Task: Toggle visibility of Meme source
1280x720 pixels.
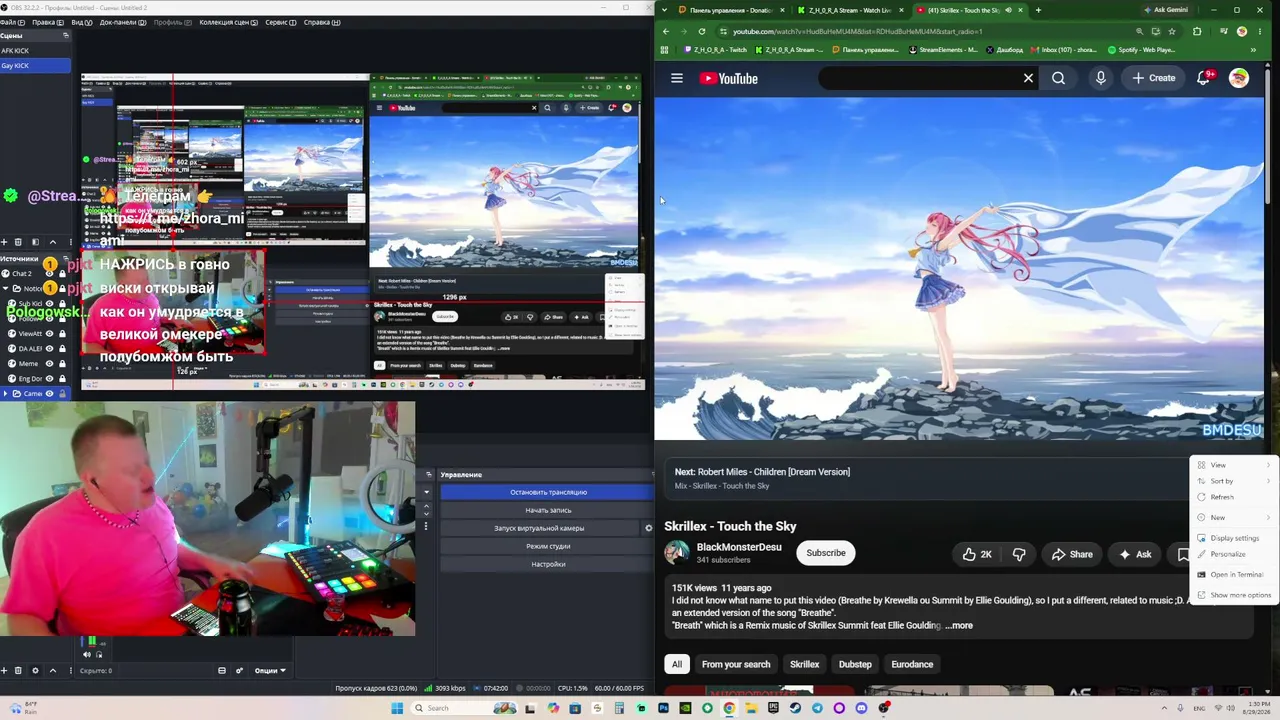Action: [x=49, y=364]
